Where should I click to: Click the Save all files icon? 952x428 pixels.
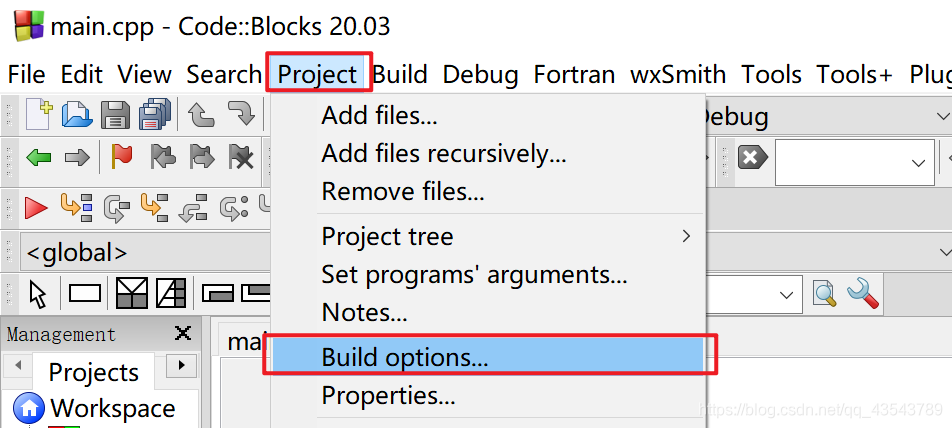(154, 114)
